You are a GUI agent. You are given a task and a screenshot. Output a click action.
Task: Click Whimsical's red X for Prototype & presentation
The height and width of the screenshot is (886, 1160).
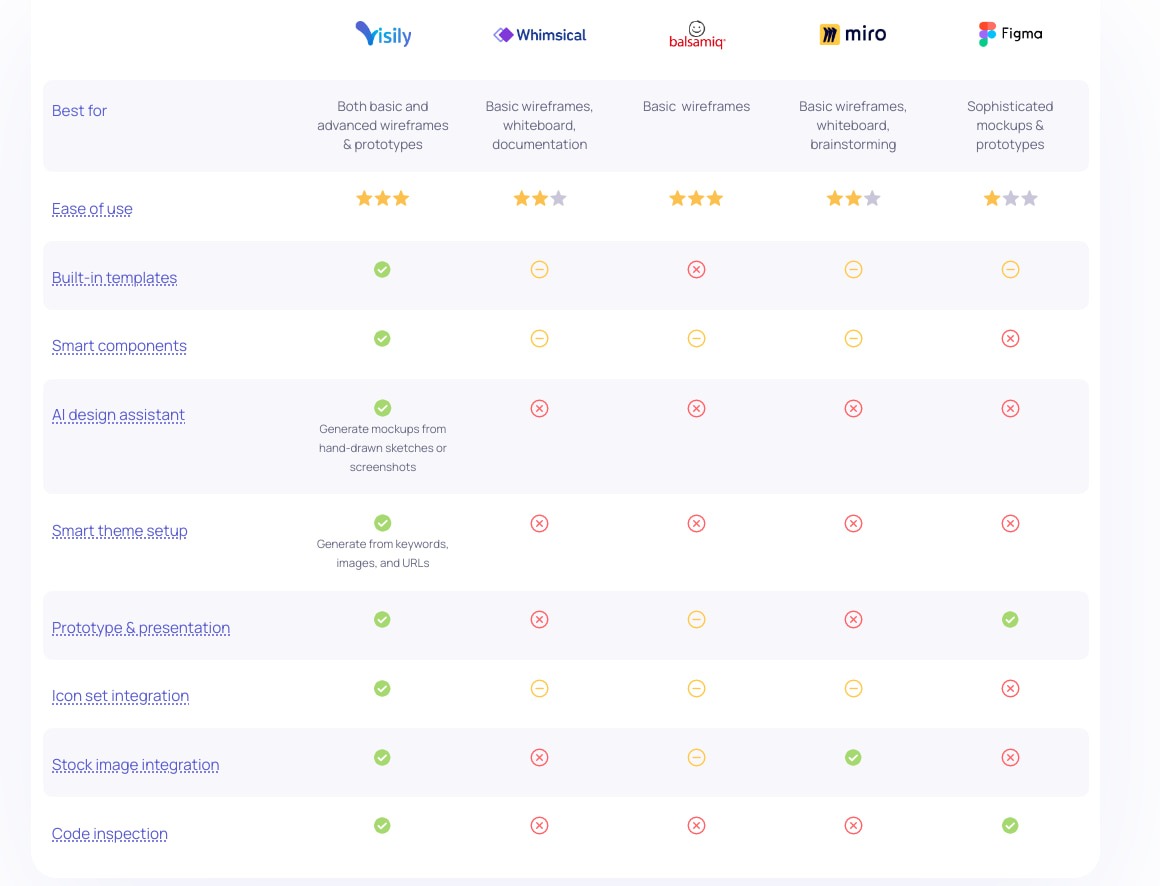(x=539, y=619)
